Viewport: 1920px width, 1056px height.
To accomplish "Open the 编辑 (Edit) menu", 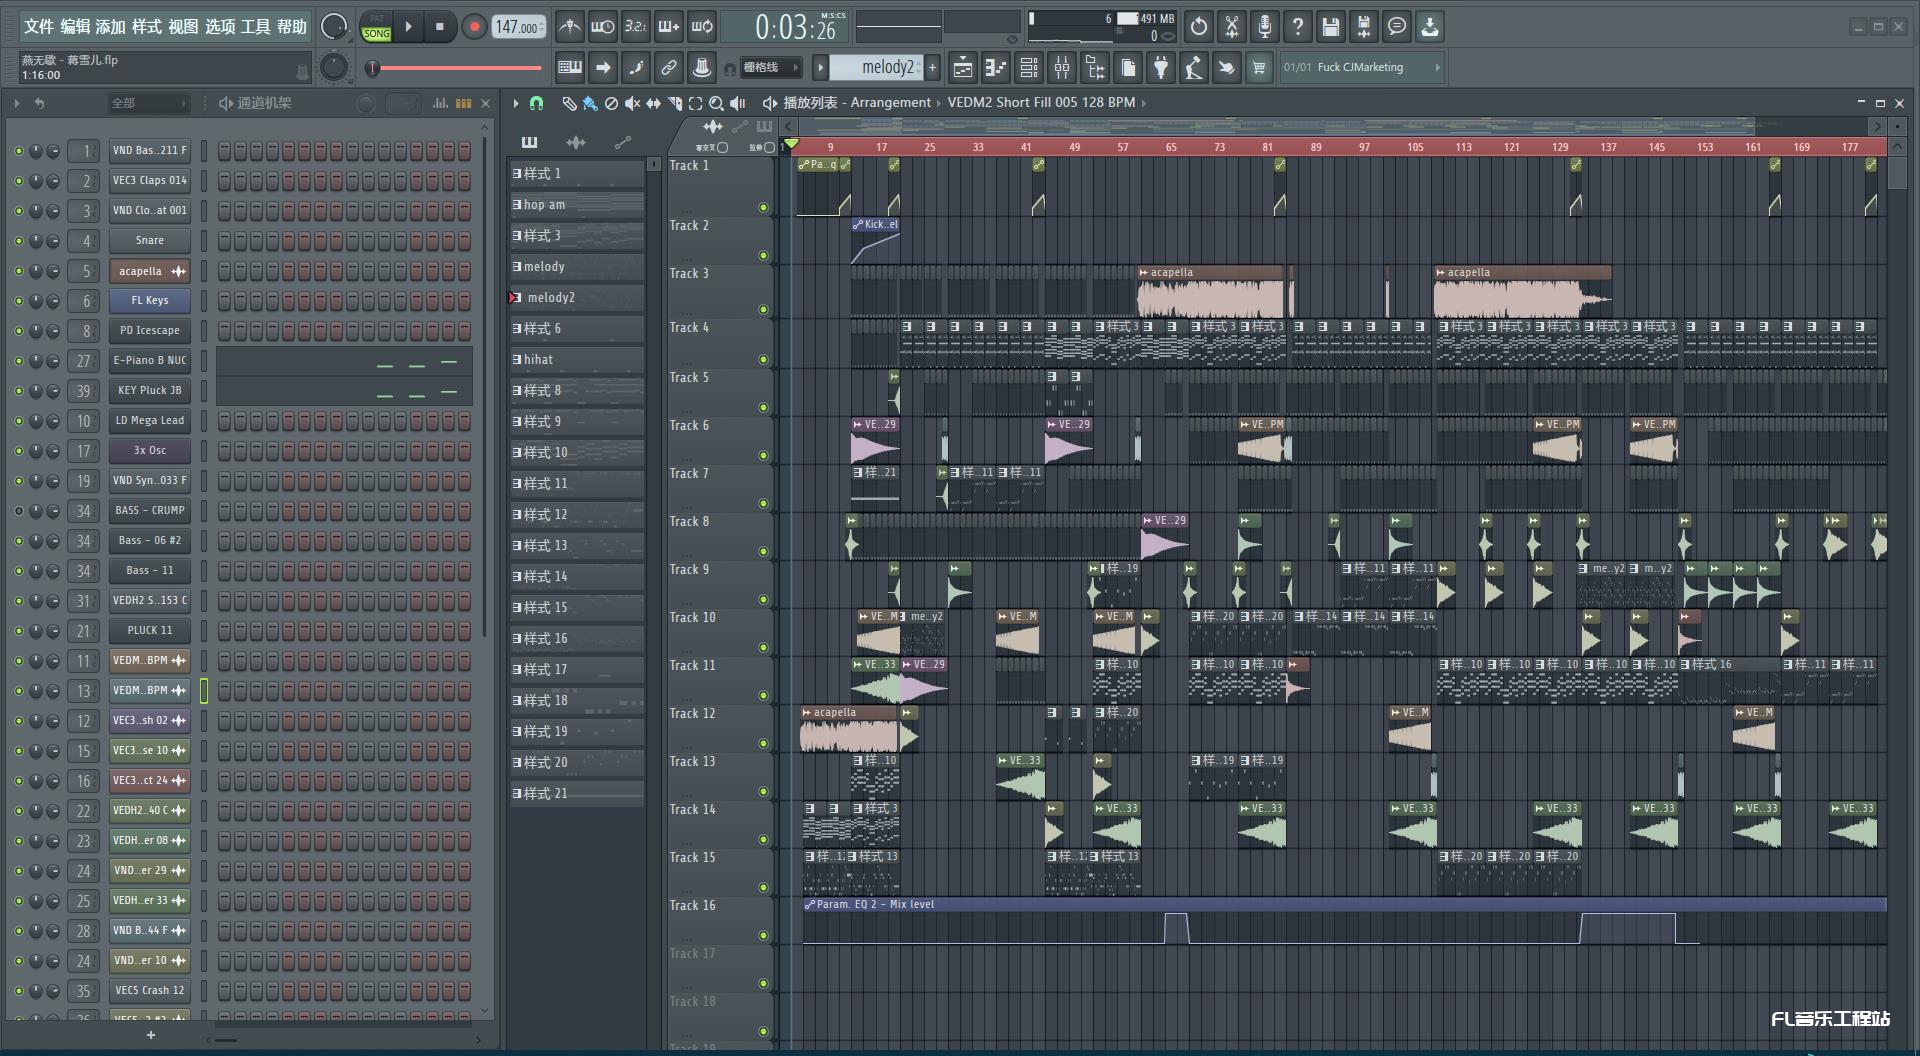I will pyautogui.click(x=75, y=27).
